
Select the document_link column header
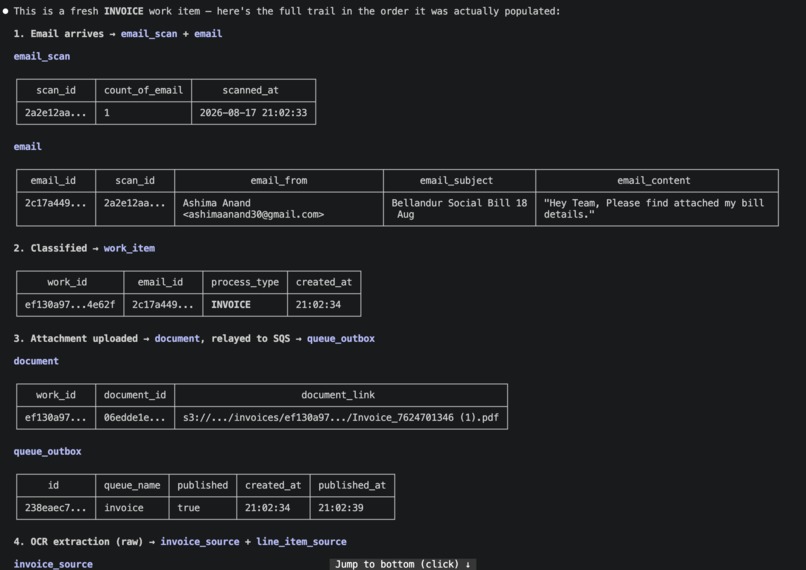coord(341,395)
